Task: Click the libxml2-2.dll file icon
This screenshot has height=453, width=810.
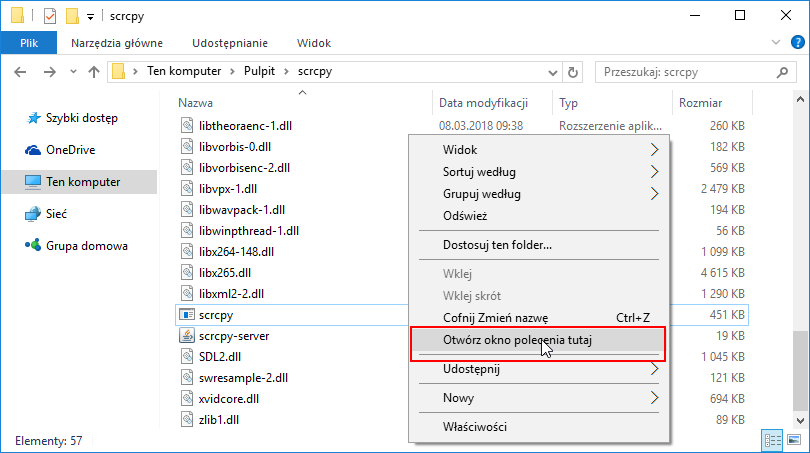Action: click(x=186, y=293)
